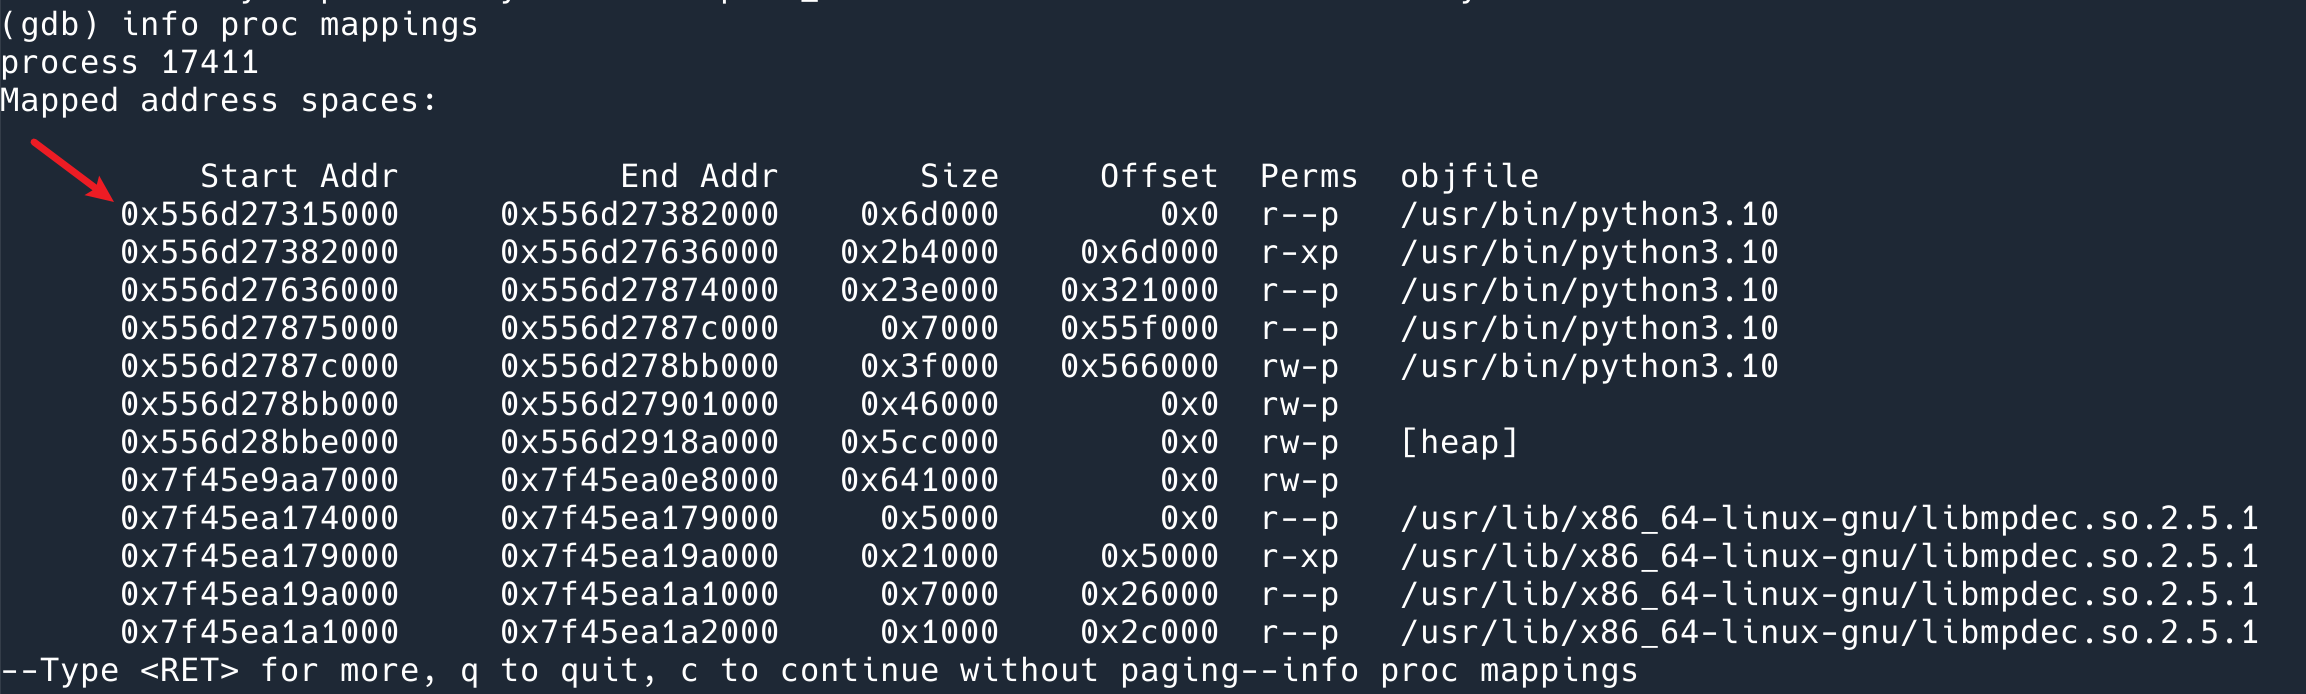Screen dimensions: 2306x694
Task: Click the (gdb) prompt at the top
Action: tap(50, 24)
